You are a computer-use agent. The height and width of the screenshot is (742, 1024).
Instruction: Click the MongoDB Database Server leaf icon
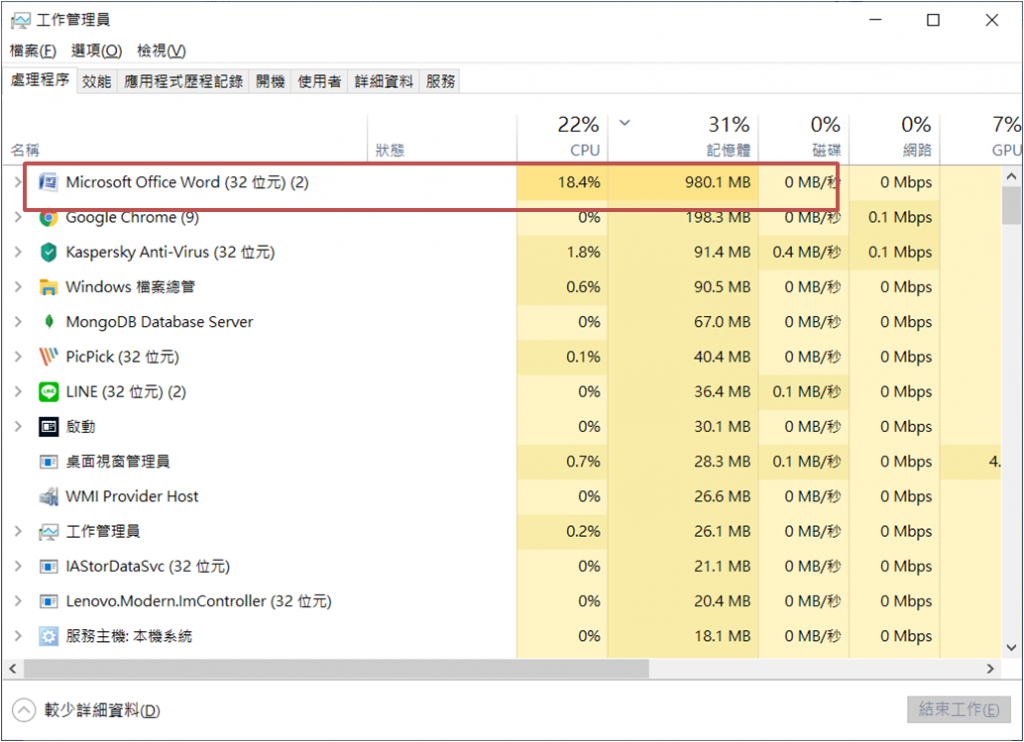coord(48,322)
